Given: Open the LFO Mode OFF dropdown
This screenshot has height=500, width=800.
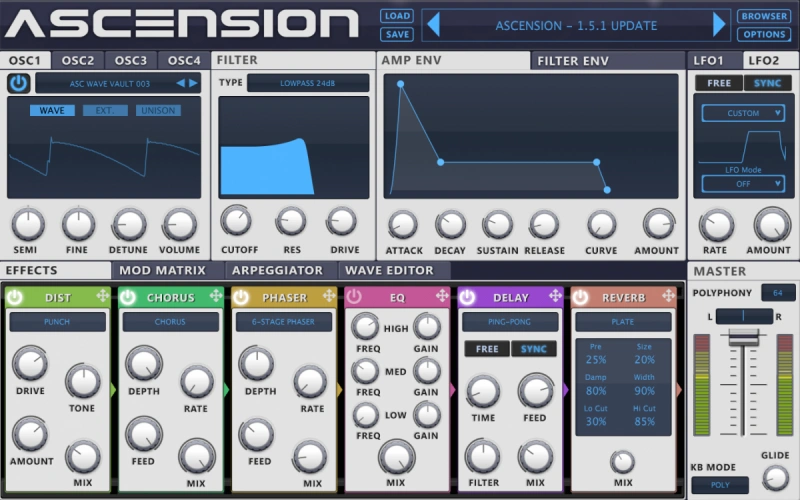Looking at the screenshot, I should 743,184.
